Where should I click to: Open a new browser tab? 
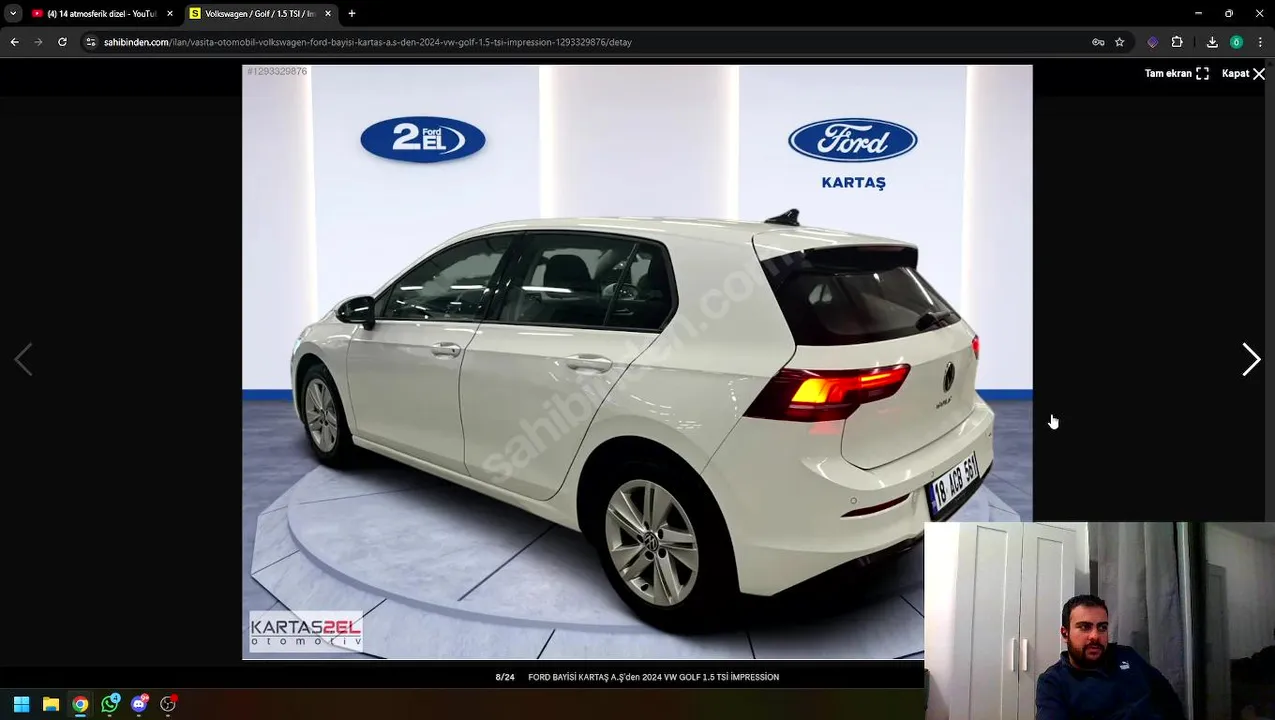coord(351,14)
